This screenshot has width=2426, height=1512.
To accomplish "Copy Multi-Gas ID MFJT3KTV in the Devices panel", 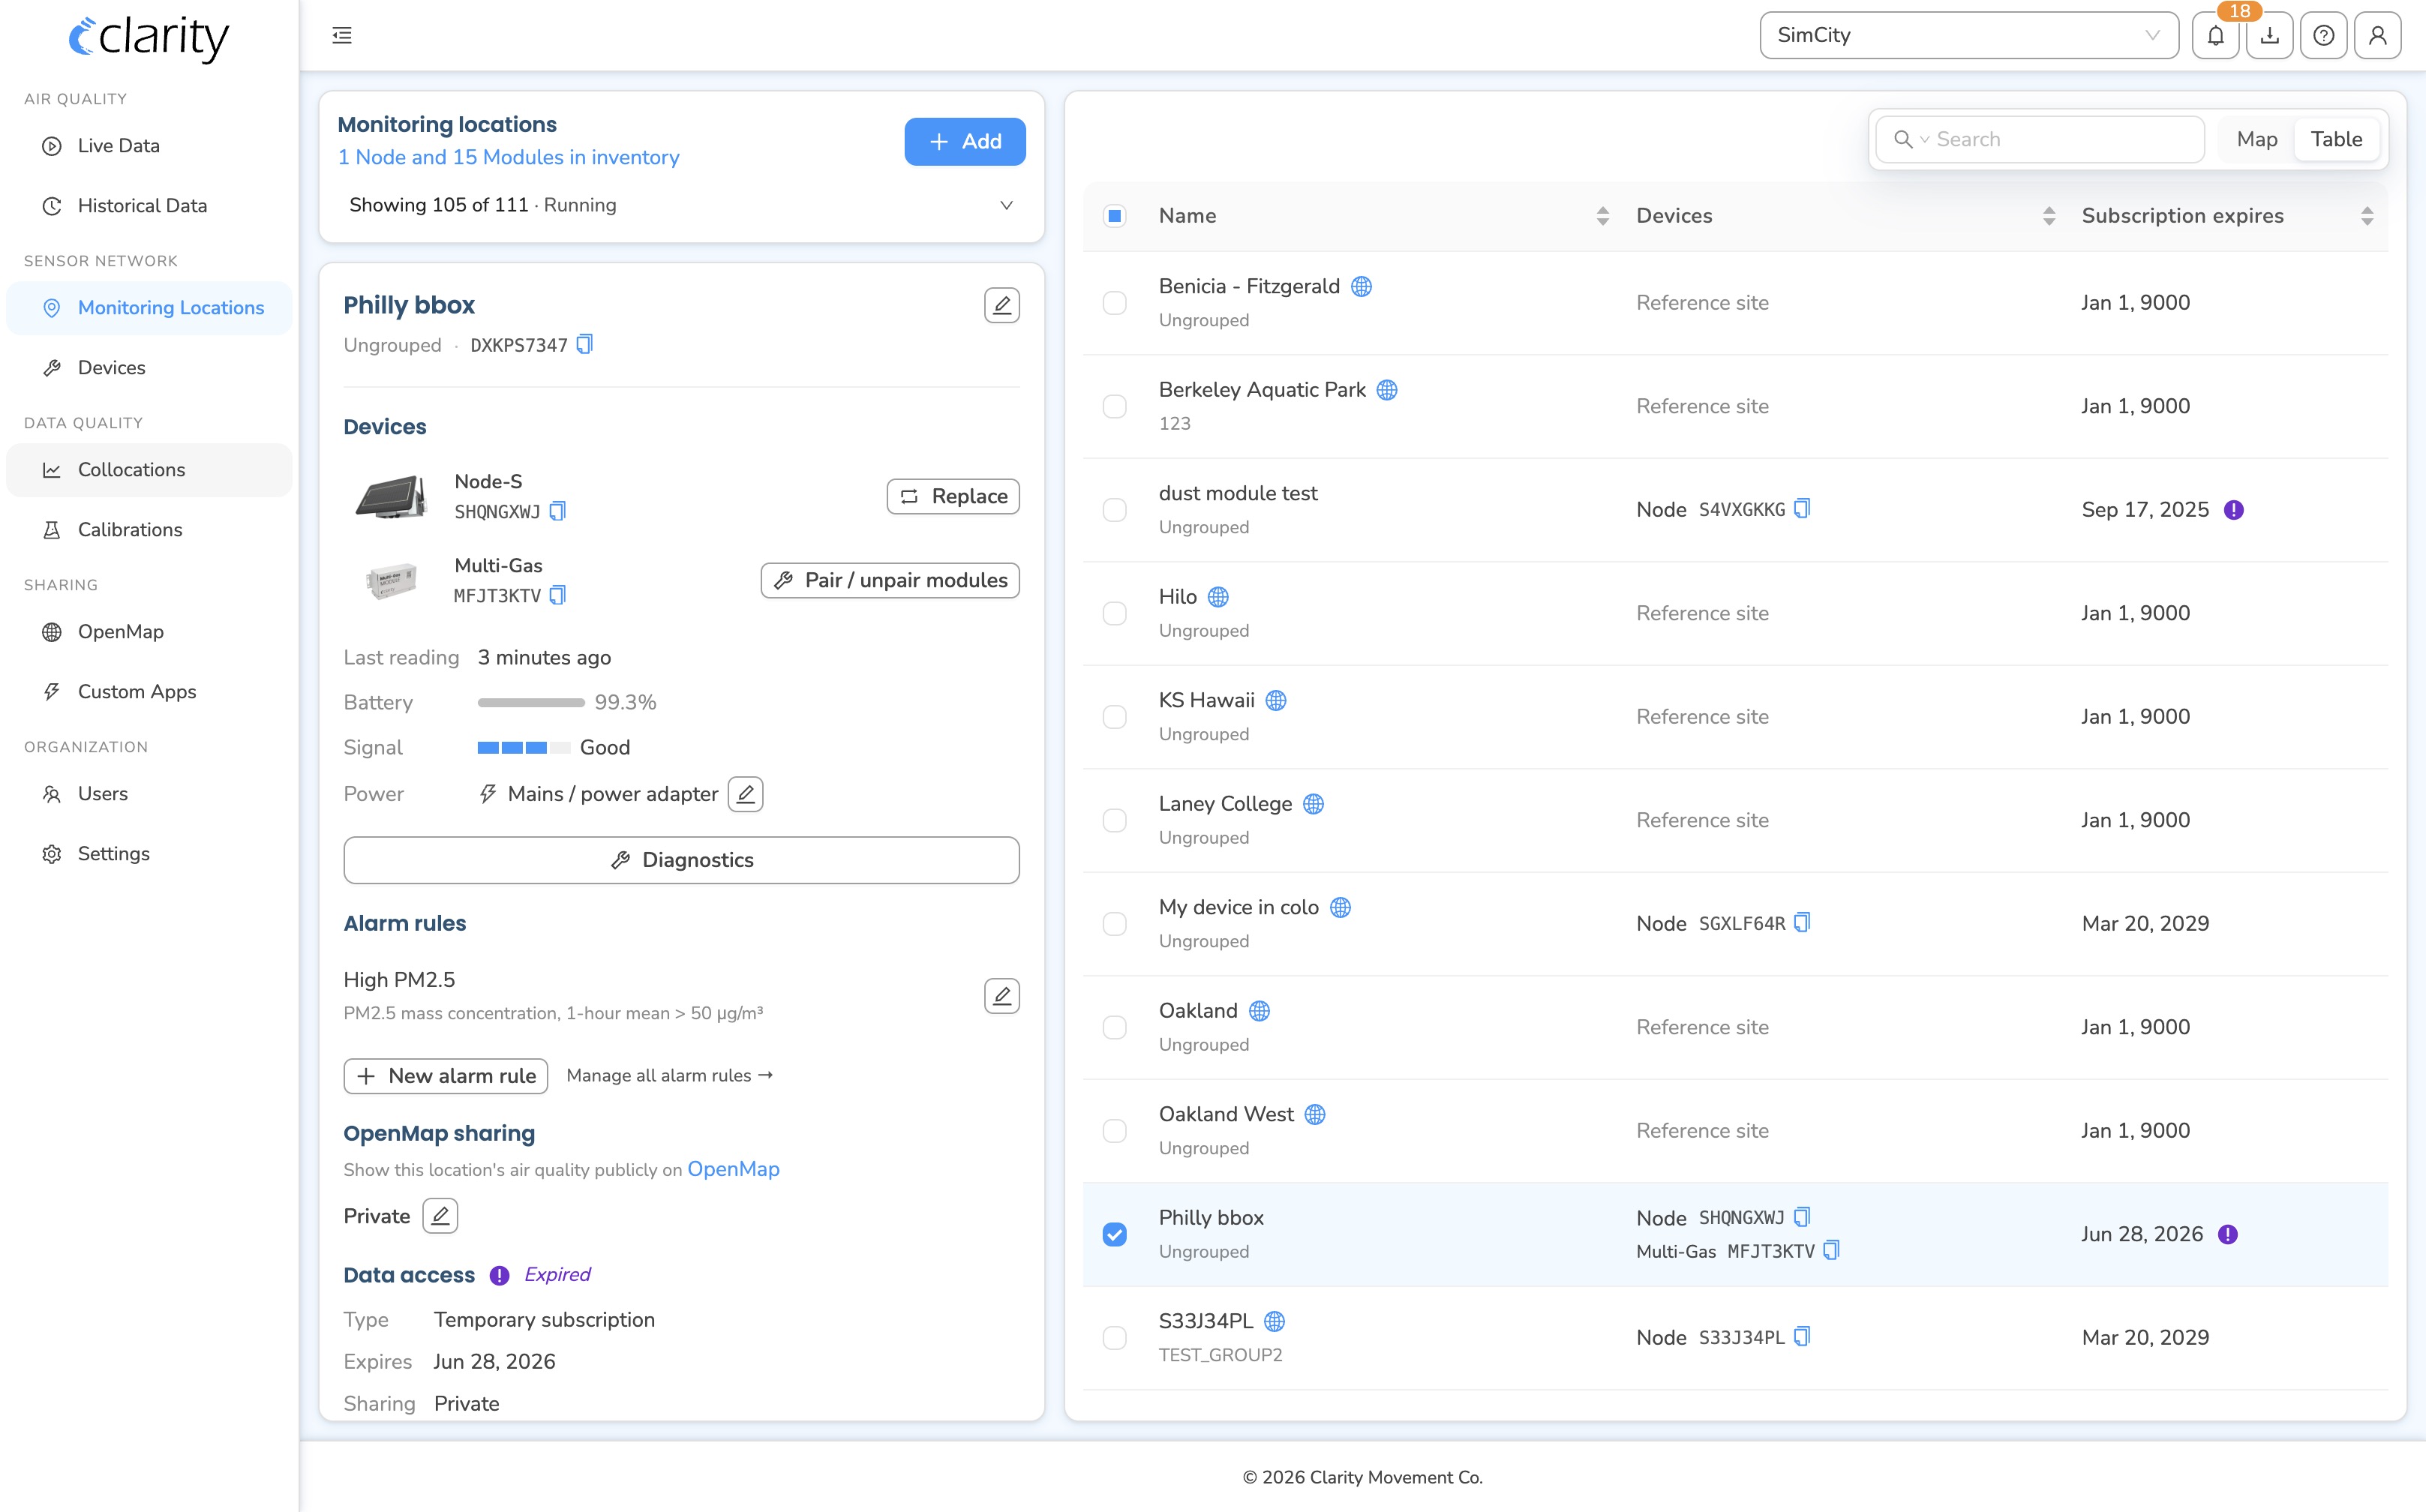I will tap(558, 595).
